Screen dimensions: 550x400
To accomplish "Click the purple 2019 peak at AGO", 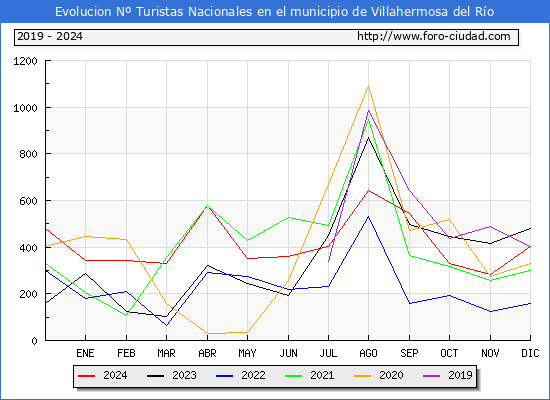I will click(x=368, y=111).
